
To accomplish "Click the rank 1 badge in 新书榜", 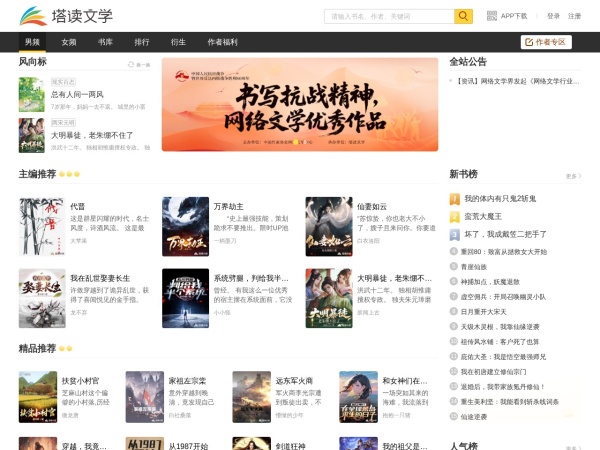I will click(454, 199).
